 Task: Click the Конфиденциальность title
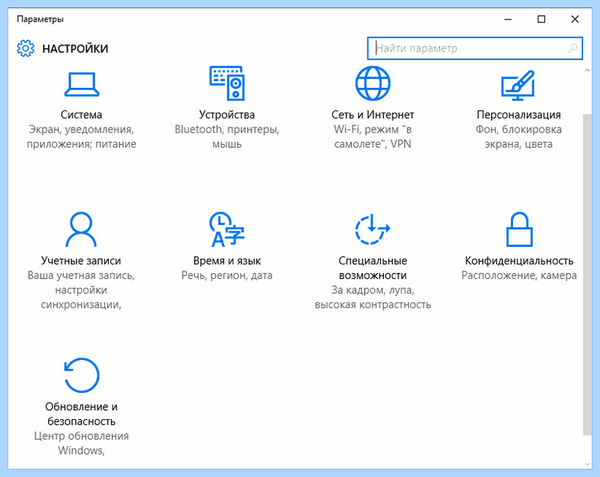pos(519,261)
